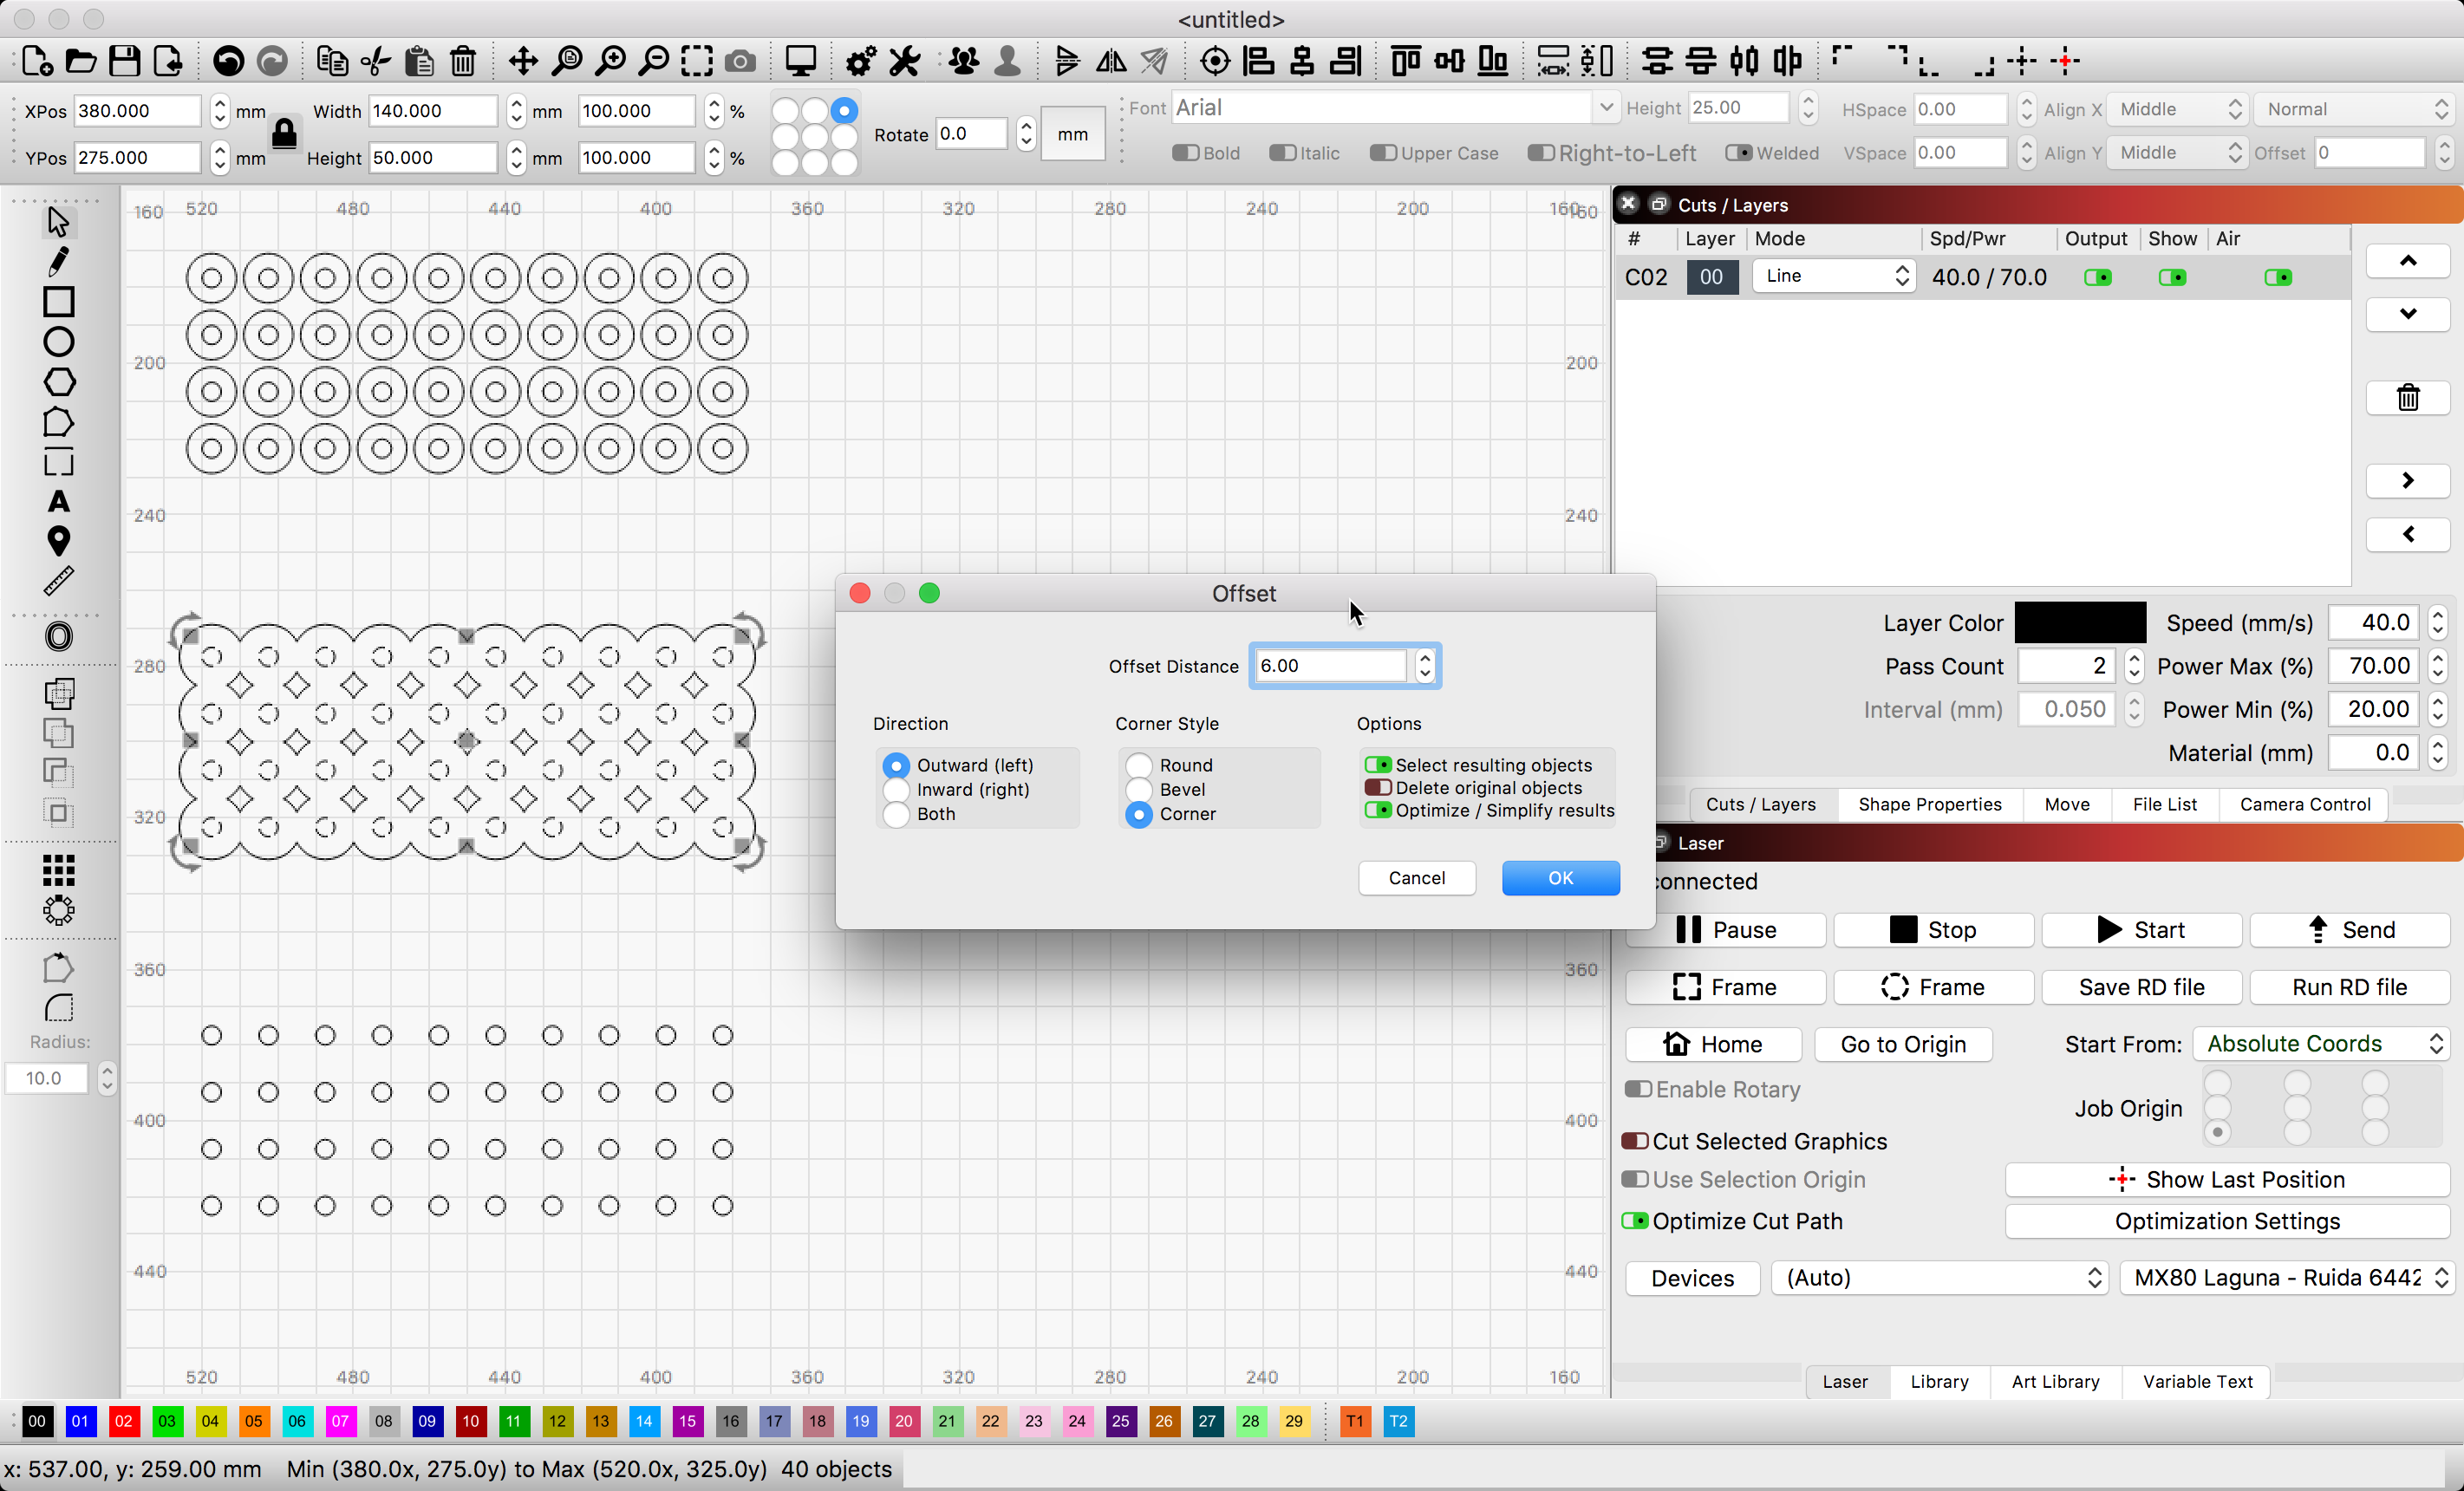Delete layer with Cuts panel trash icon

pos(2408,398)
